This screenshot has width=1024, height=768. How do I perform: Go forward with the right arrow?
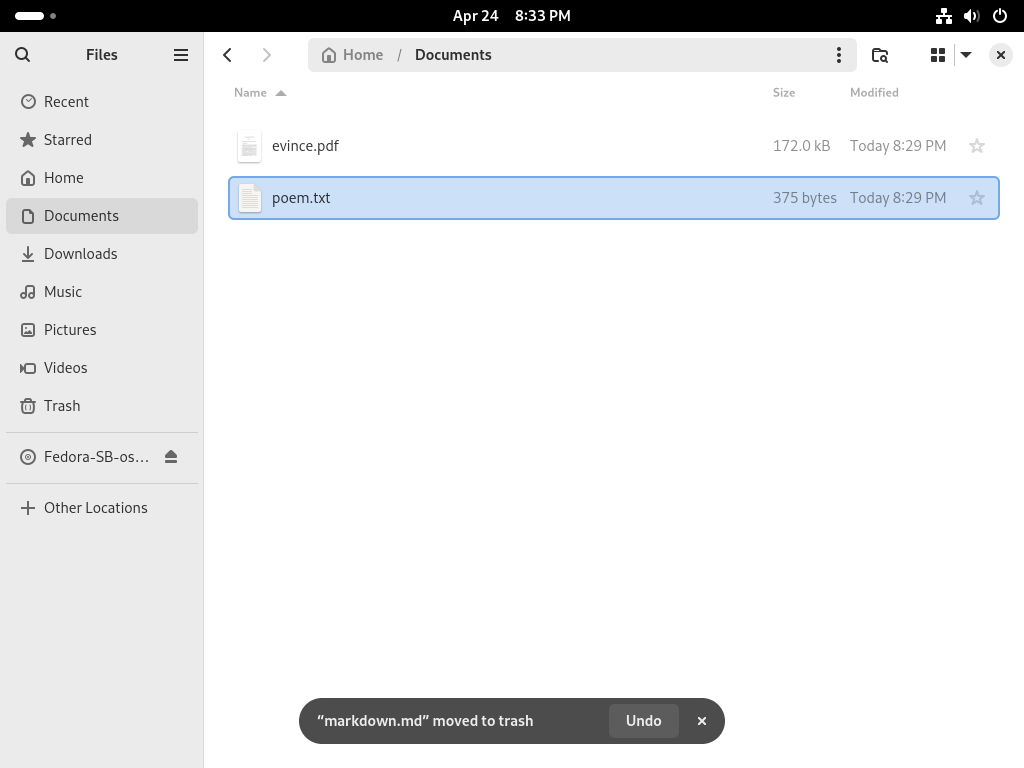click(x=266, y=55)
